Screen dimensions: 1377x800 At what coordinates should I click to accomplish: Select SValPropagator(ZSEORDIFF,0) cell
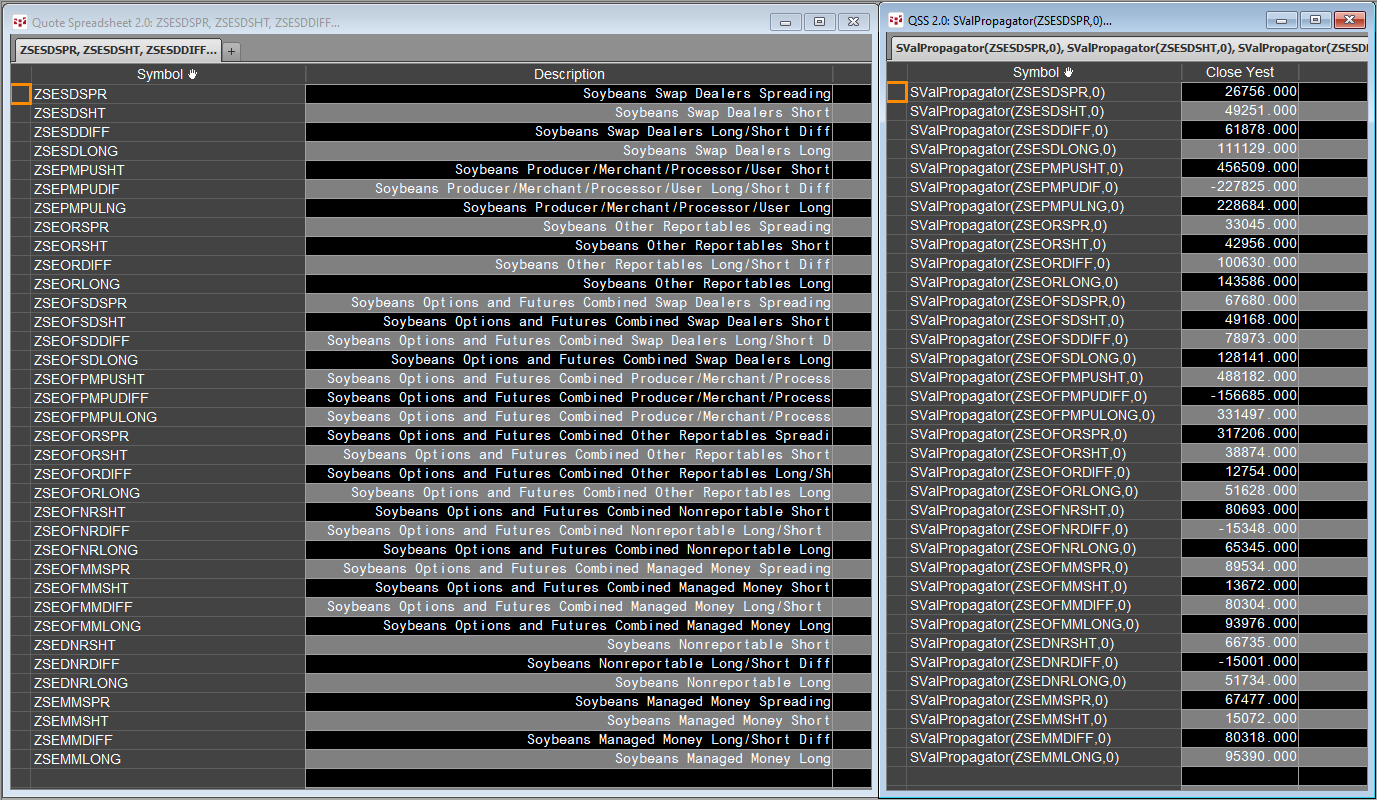click(x=1043, y=263)
